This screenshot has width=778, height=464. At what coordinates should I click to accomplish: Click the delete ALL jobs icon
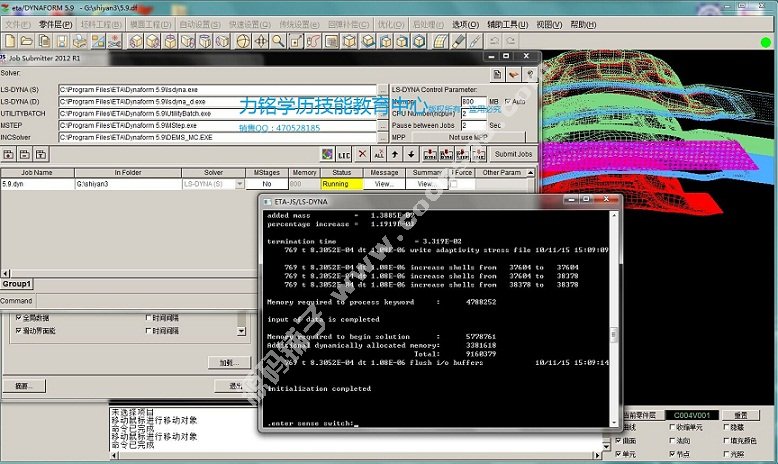(379, 154)
